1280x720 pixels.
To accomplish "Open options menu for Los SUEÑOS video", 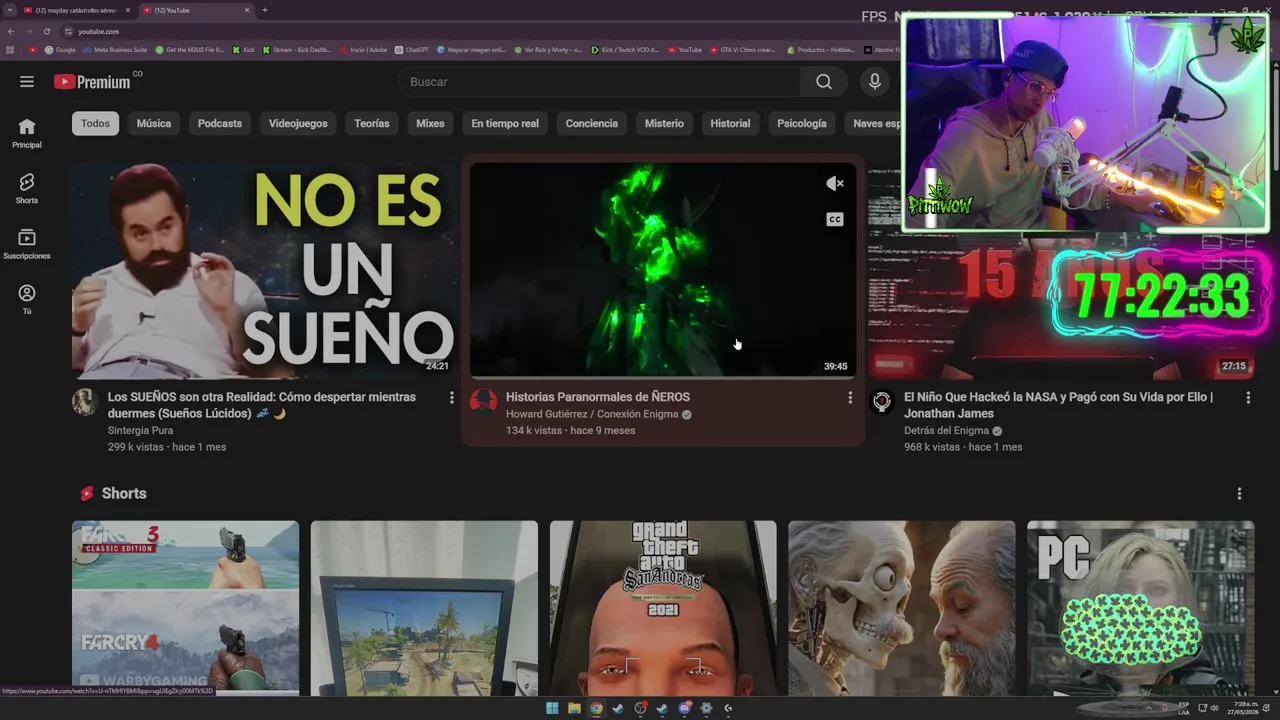I will click(x=451, y=397).
